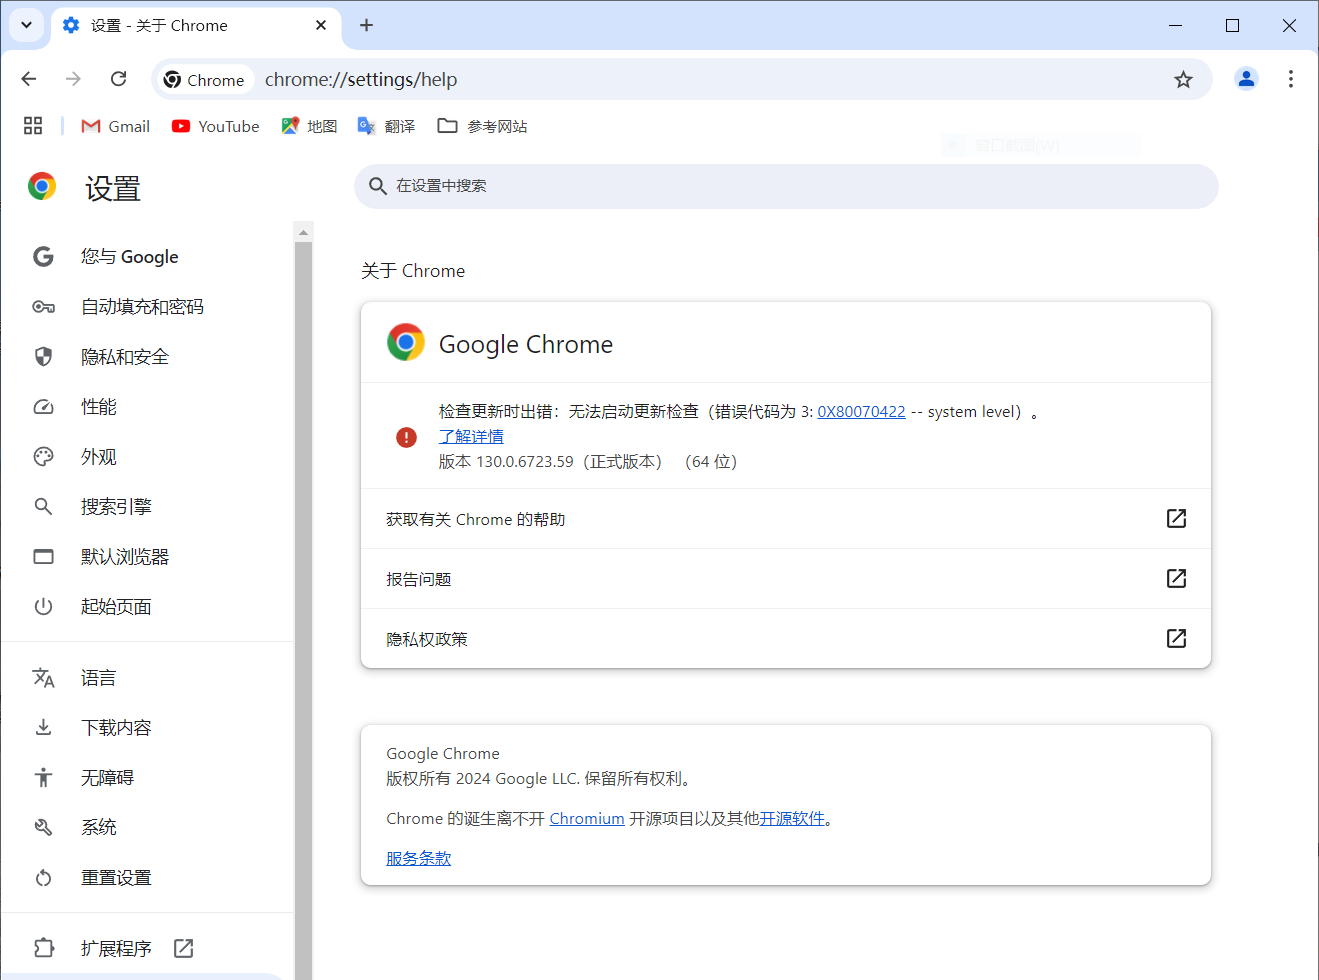The image size is (1319, 980).
Task: Open 地图 bookmark
Action: tap(310, 126)
